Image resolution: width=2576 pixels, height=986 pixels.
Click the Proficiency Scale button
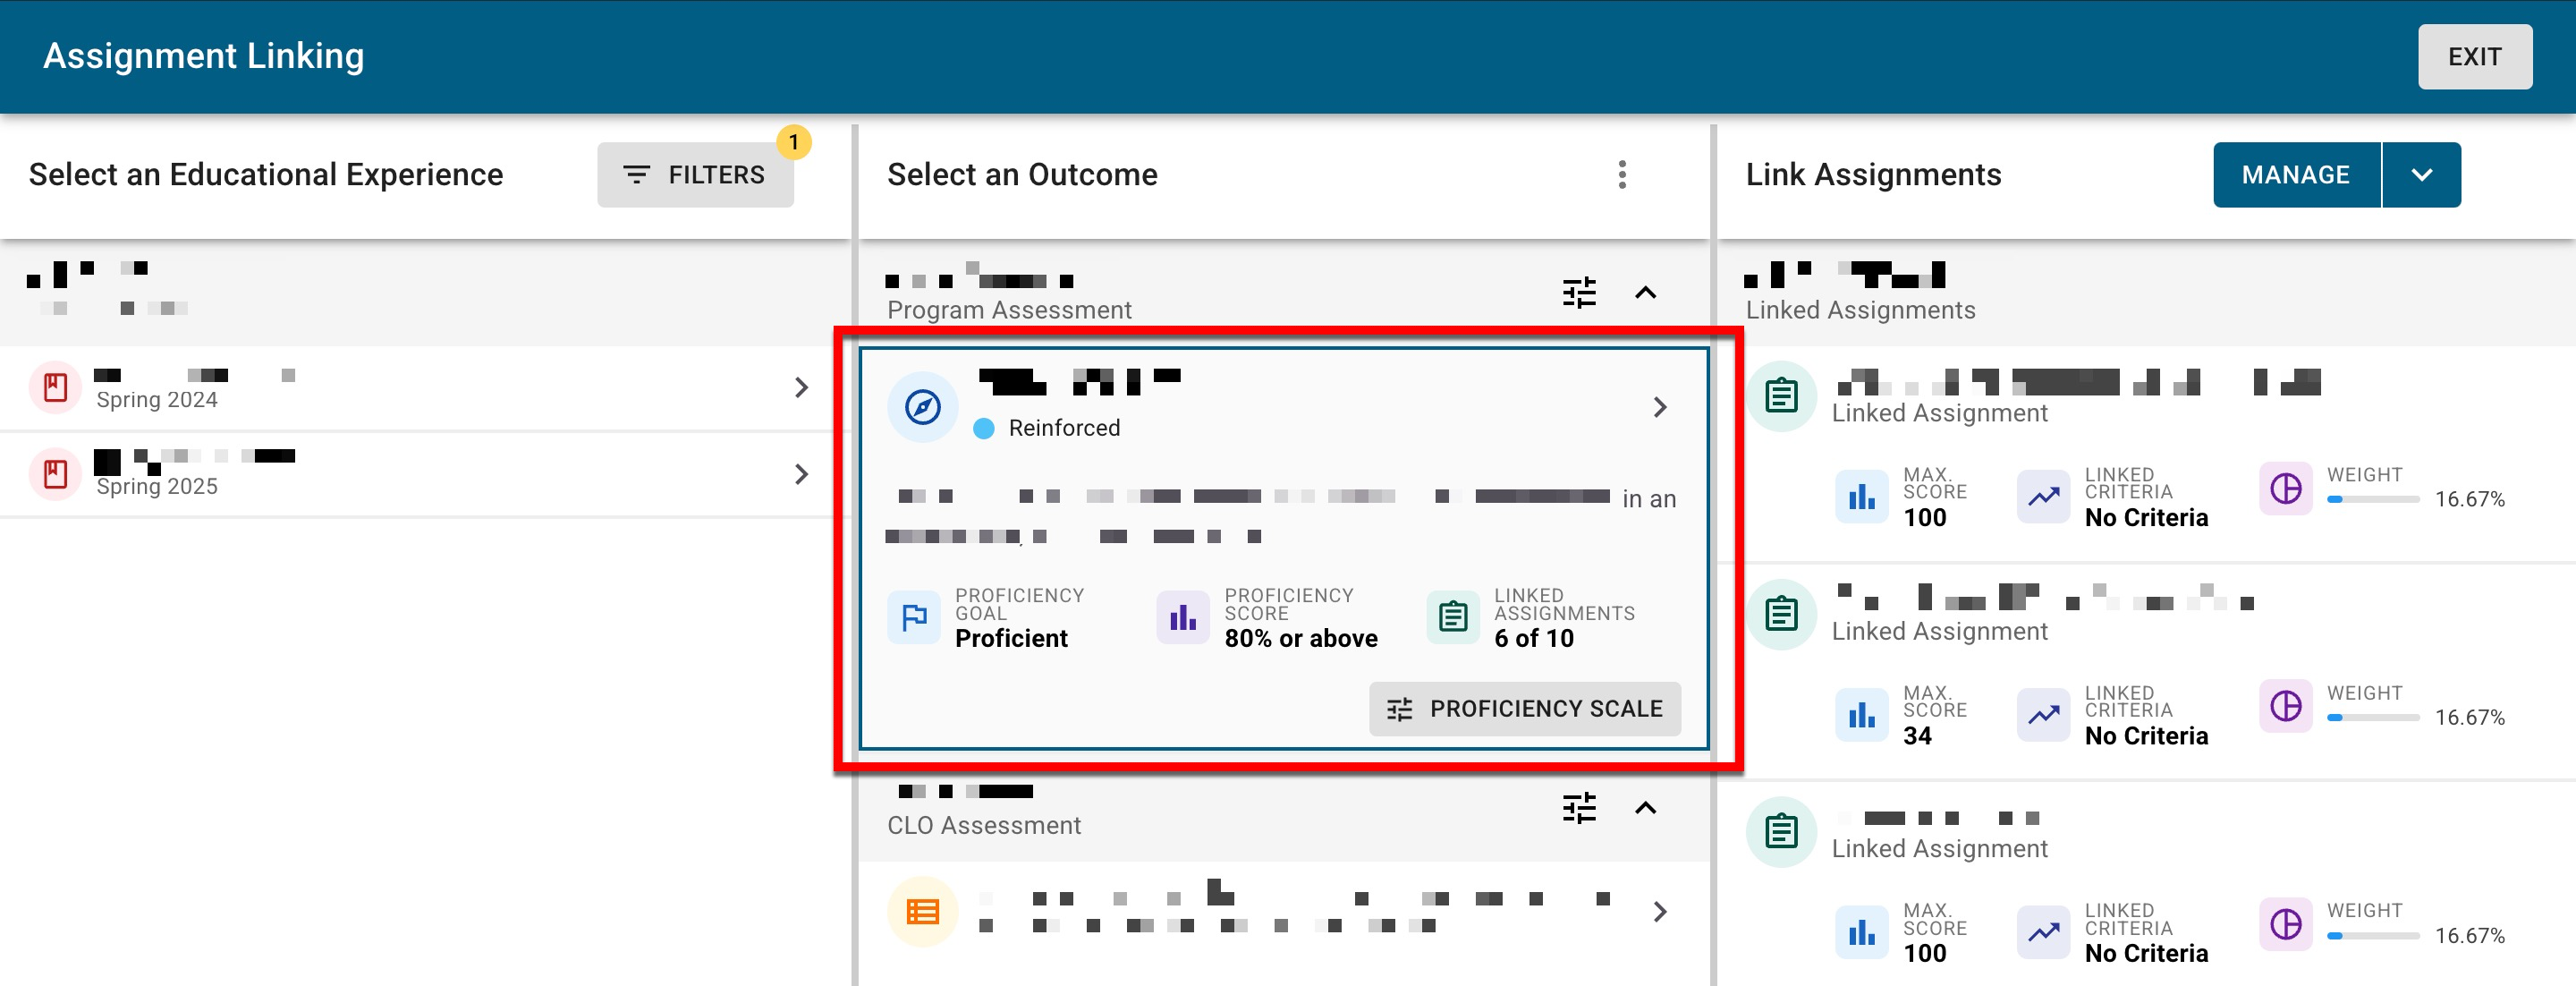pyautogui.click(x=1524, y=708)
